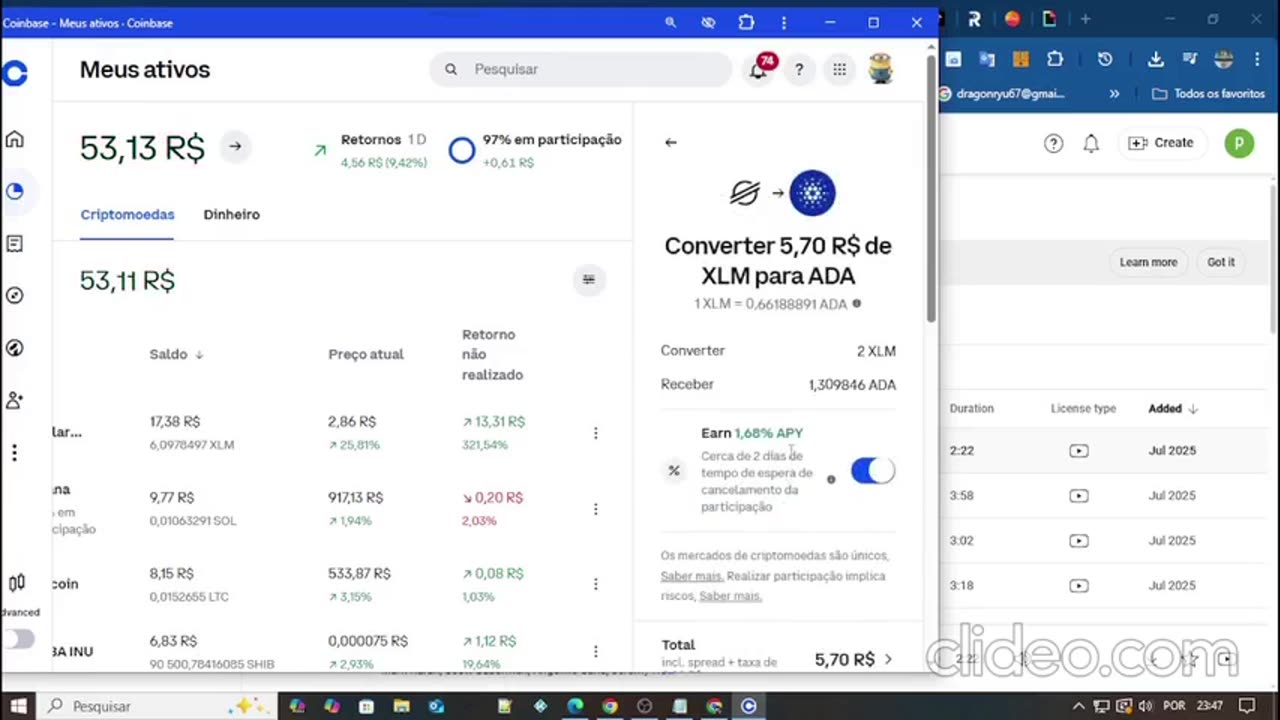
Task: Show hidden bookmarks with the double chevron
Action: [x=1114, y=94]
